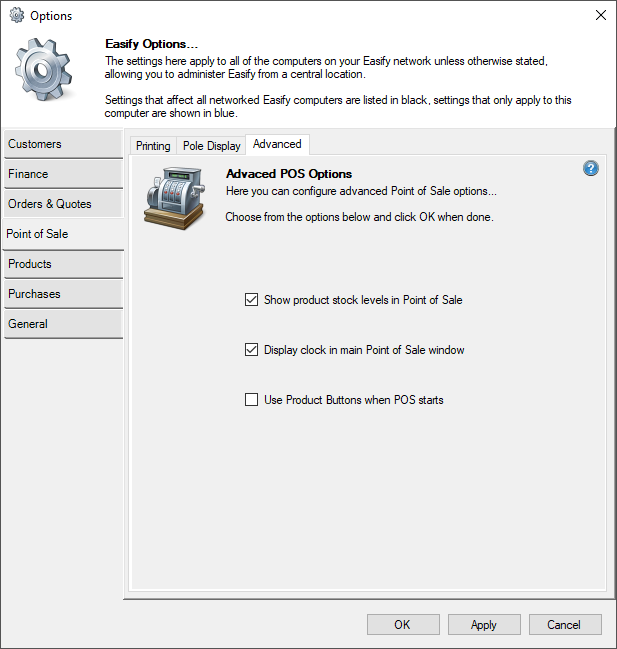The height and width of the screenshot is (649, 617).
Task: Click the large gear Options icon
Action: point(44,73)
